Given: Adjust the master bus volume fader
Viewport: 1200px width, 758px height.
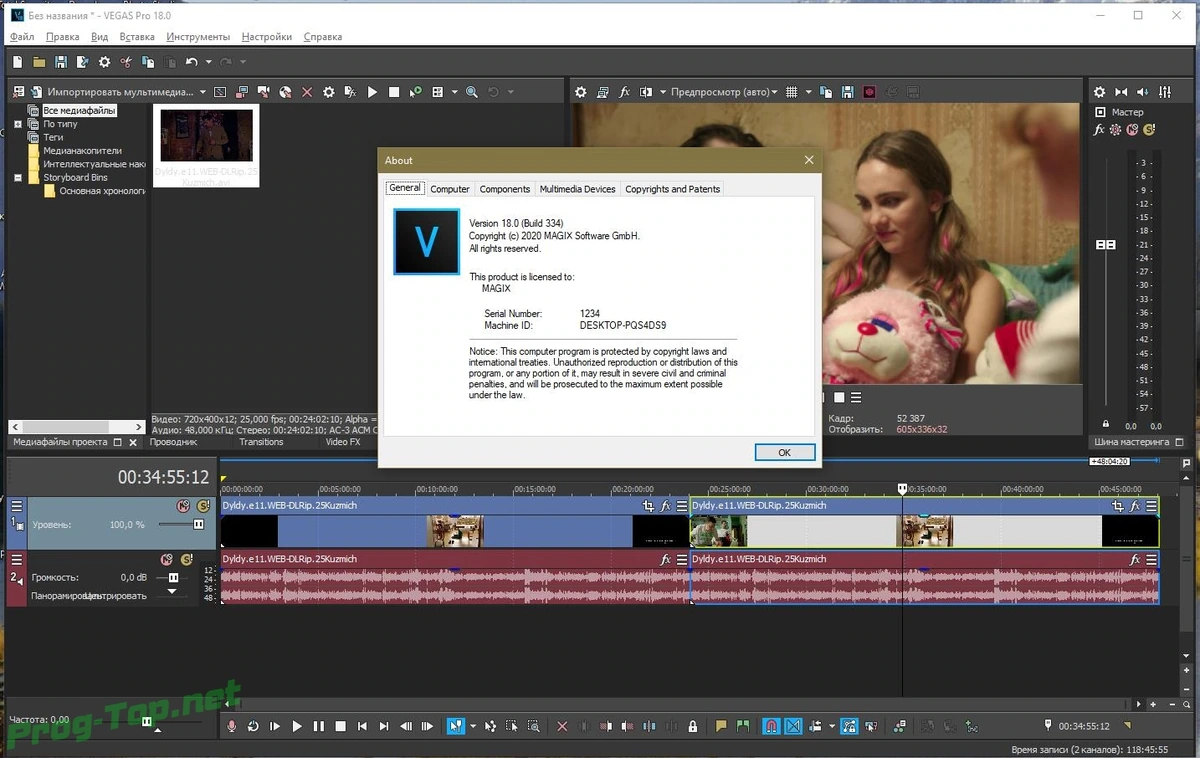Looking at the screenshot, I should [x=1106, y=245].
